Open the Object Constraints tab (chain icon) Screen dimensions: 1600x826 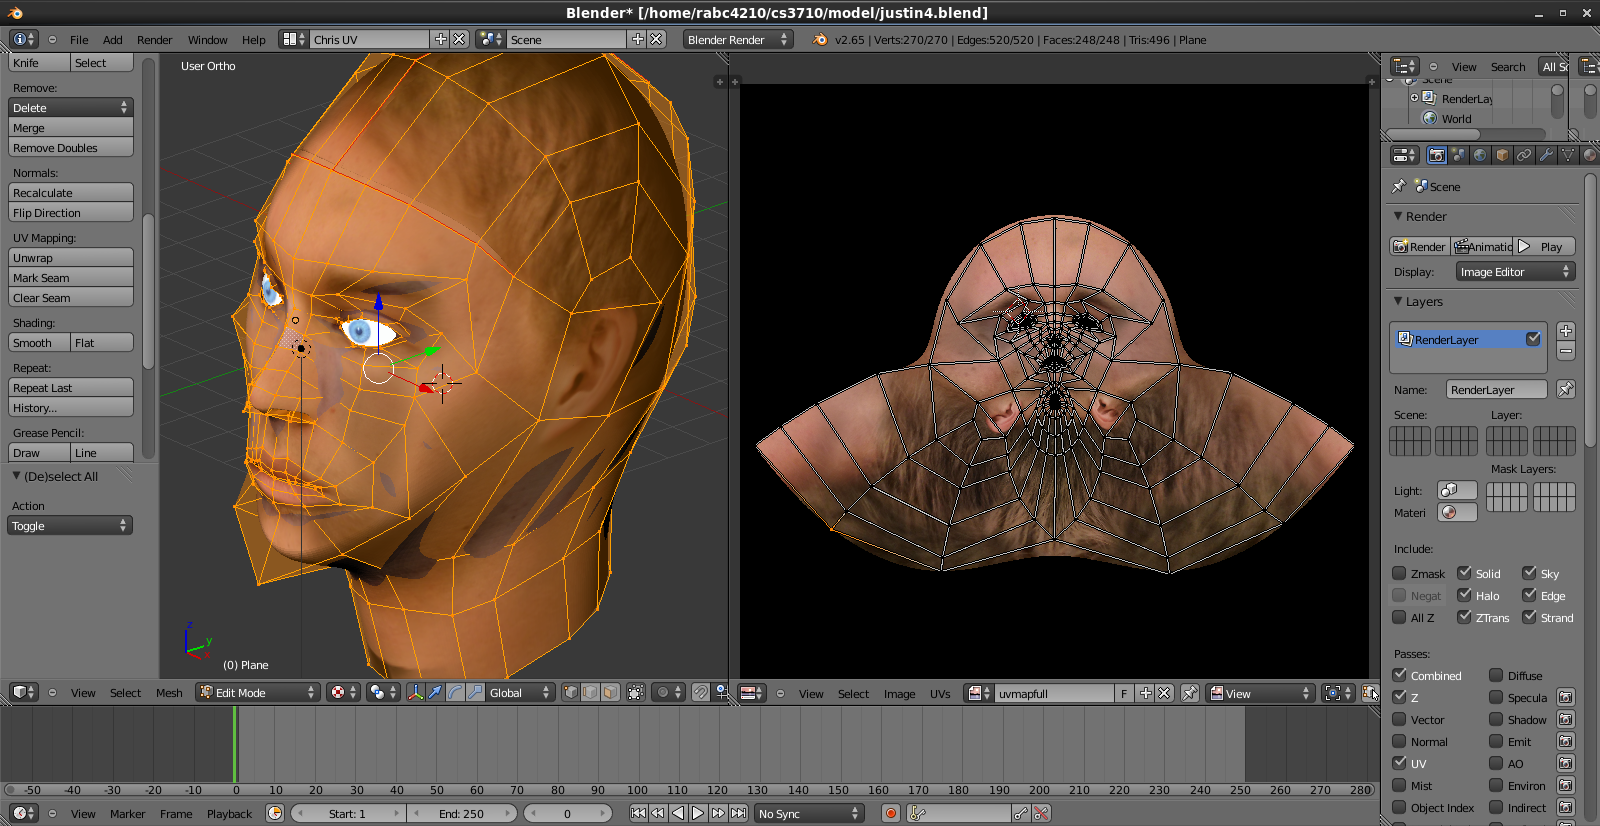(1524, 155)
